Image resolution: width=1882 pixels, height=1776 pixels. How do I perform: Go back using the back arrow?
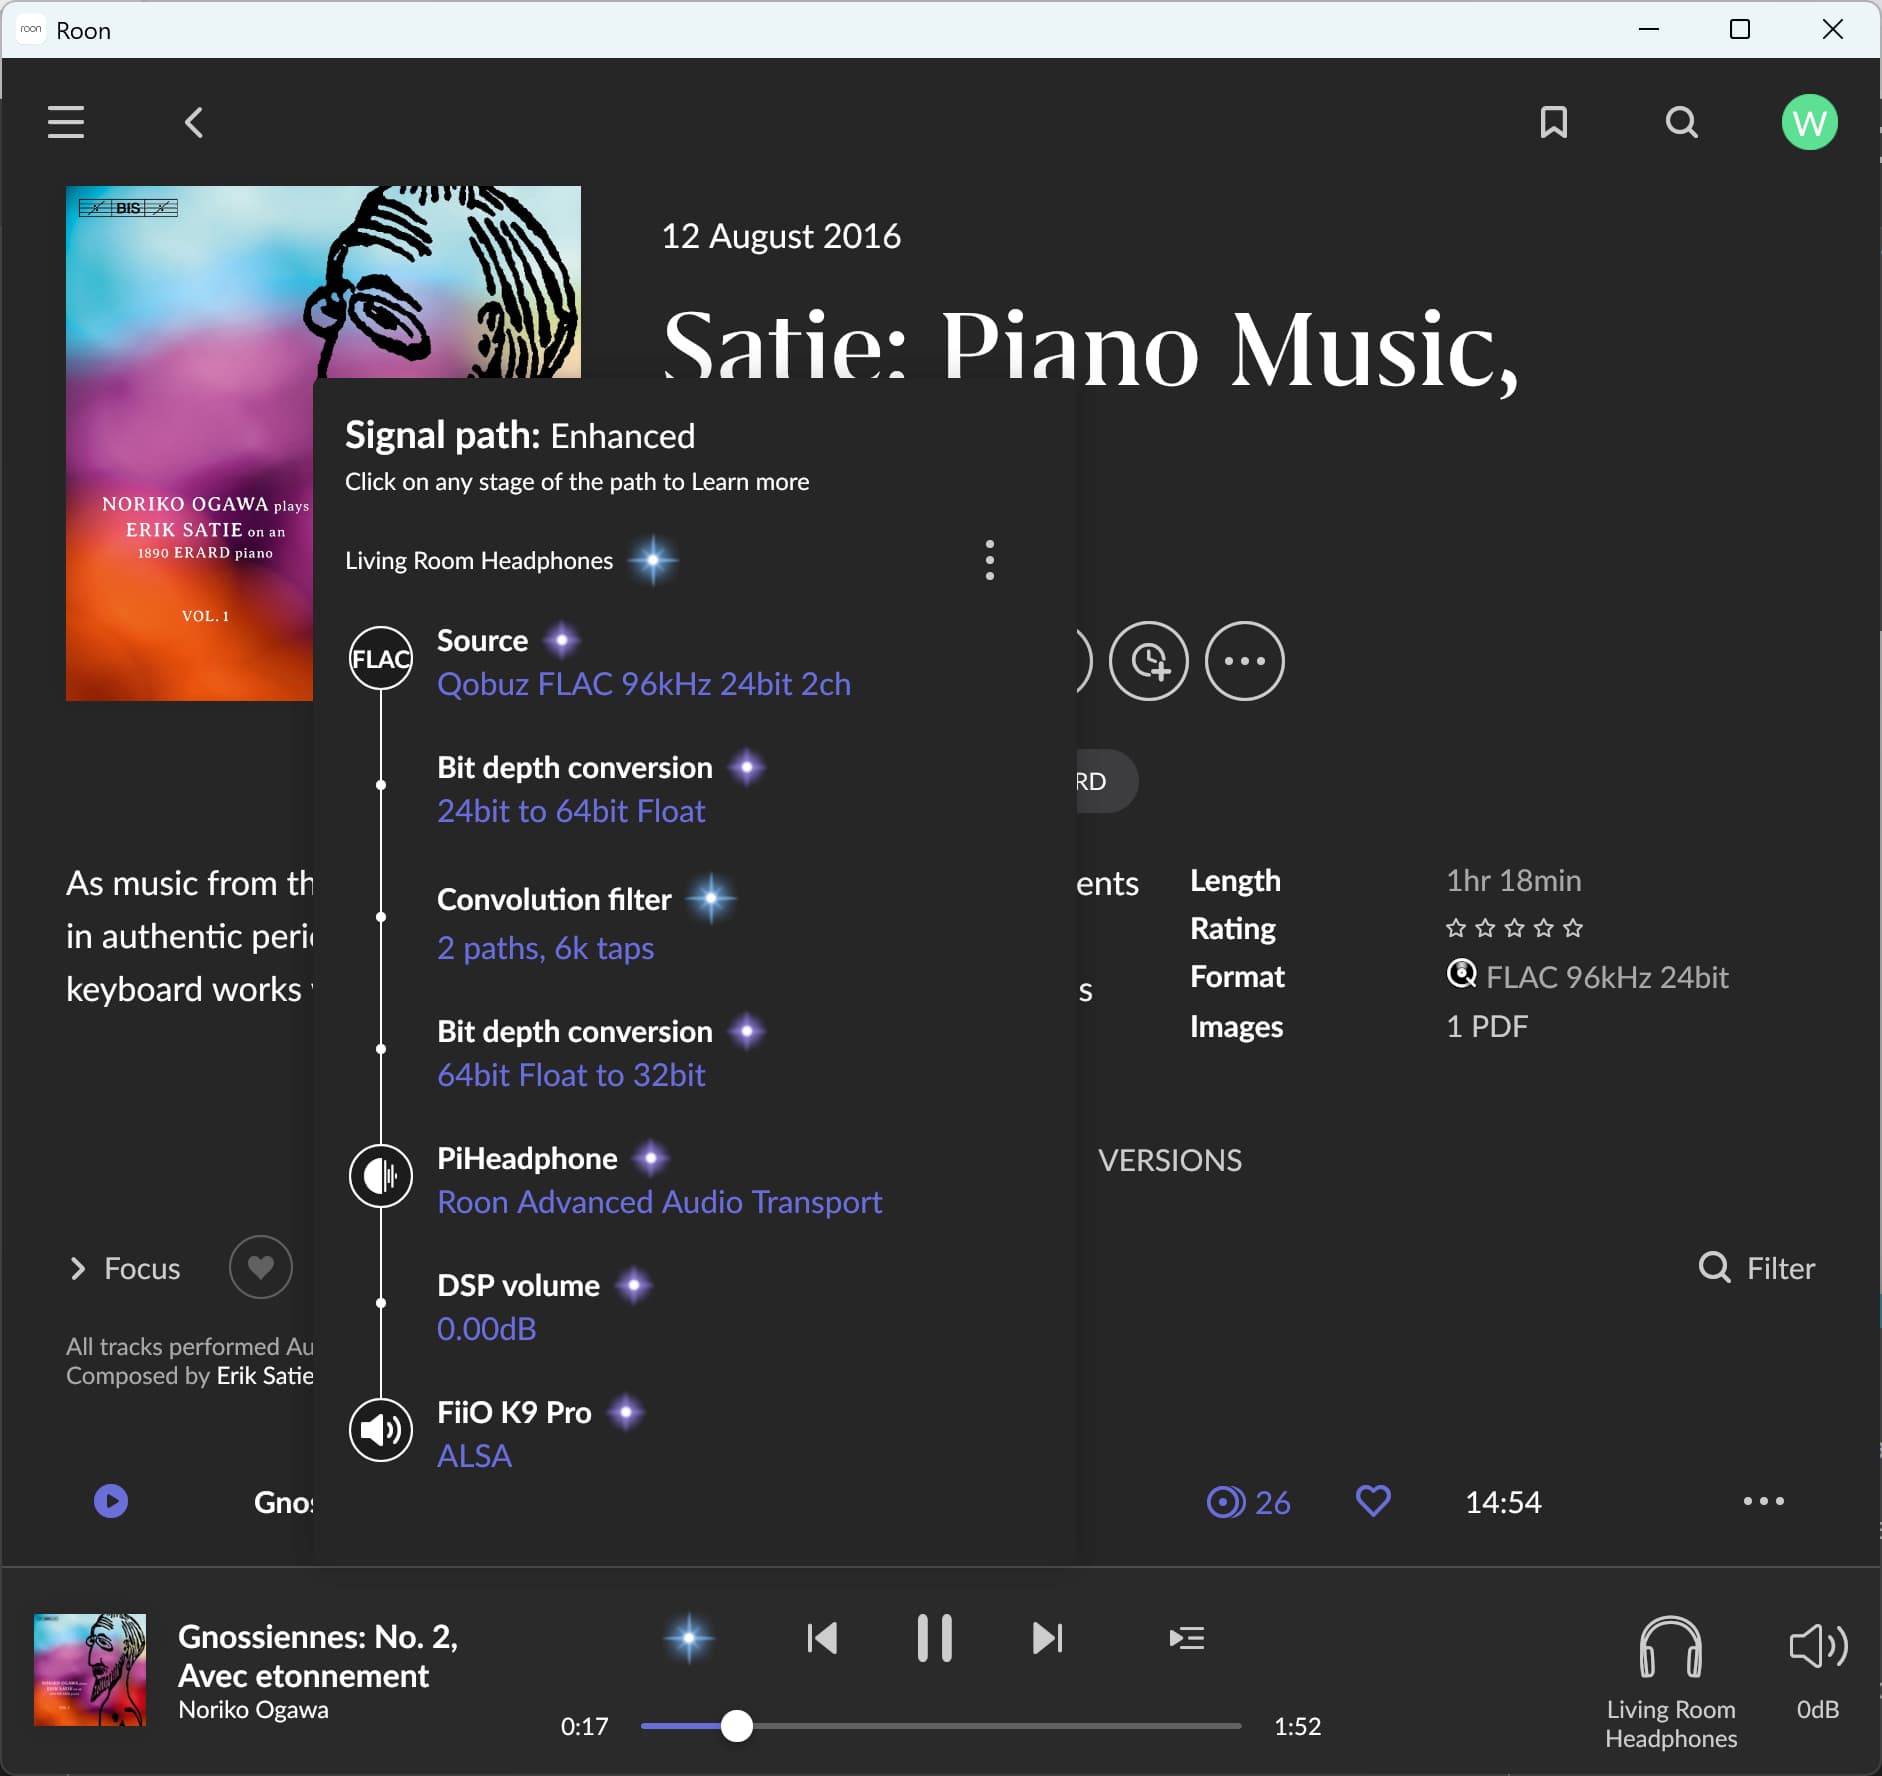click(194, 123)
